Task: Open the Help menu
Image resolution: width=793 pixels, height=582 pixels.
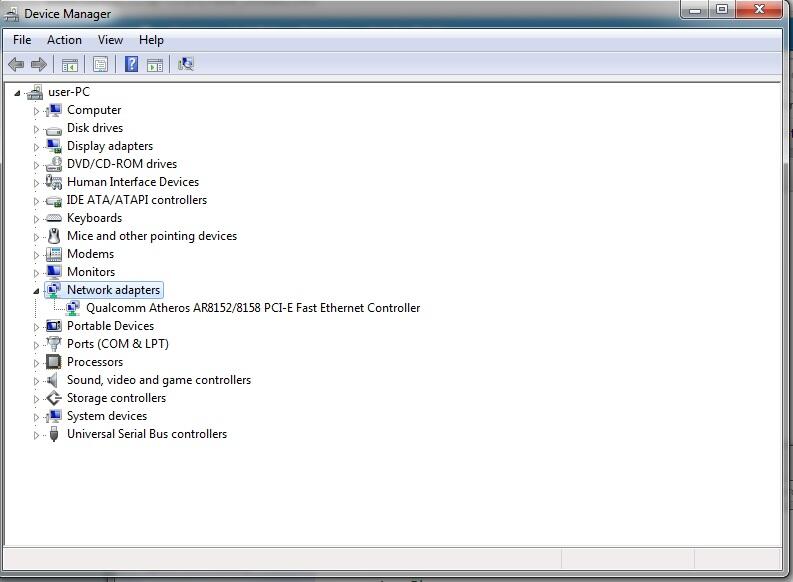Action: pyautogui.click(x=151, y=40)
